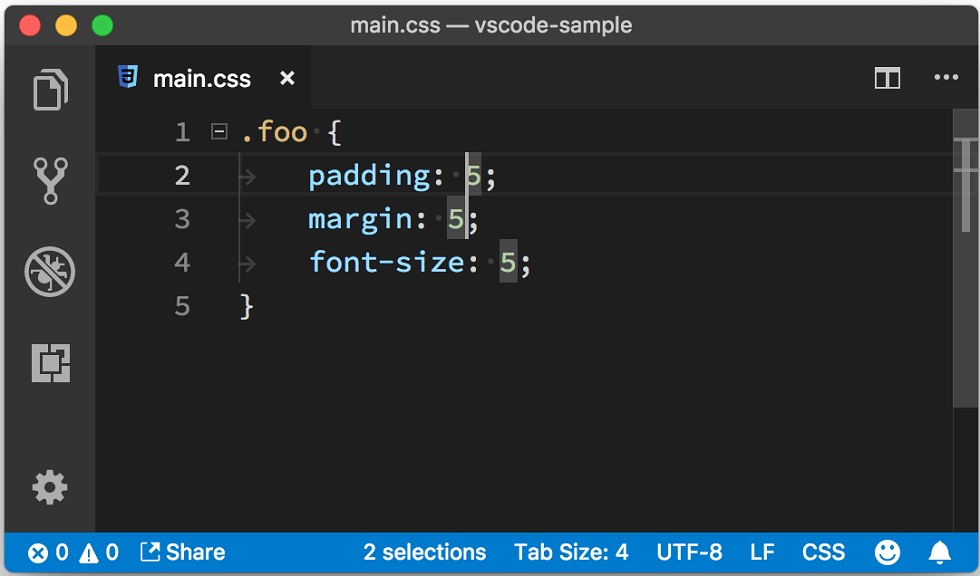Image resolution: width=980 pixels, height=576 pixels.
Task: Split the editor with the layout icon
Action: point(888,78)
